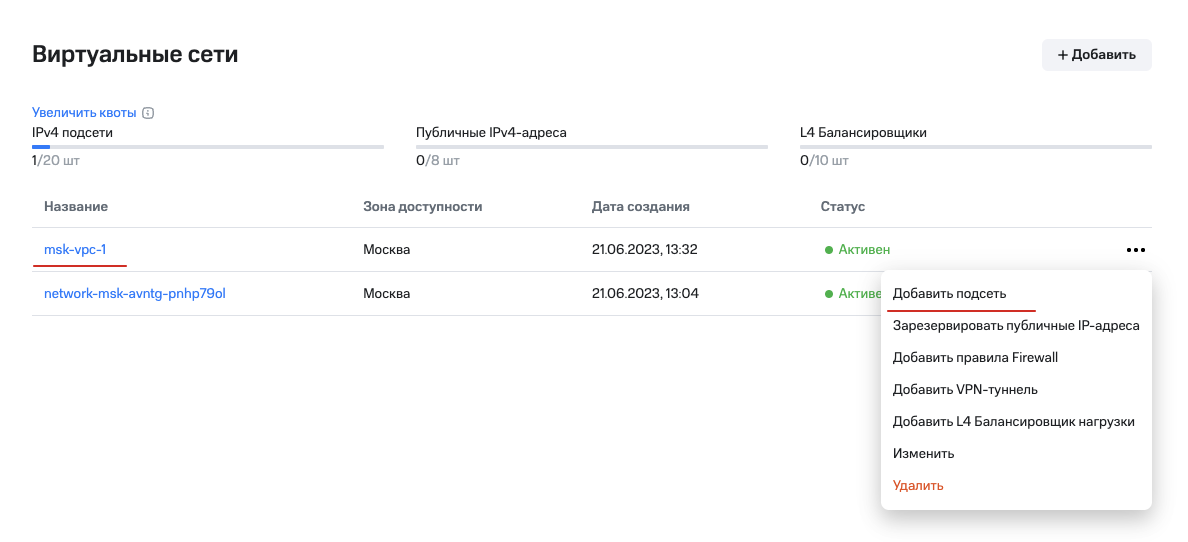Choose Добавить VPN-туннель menu item
The width and height of the screenshot is (1188, 542).
[x=965, y=390]
